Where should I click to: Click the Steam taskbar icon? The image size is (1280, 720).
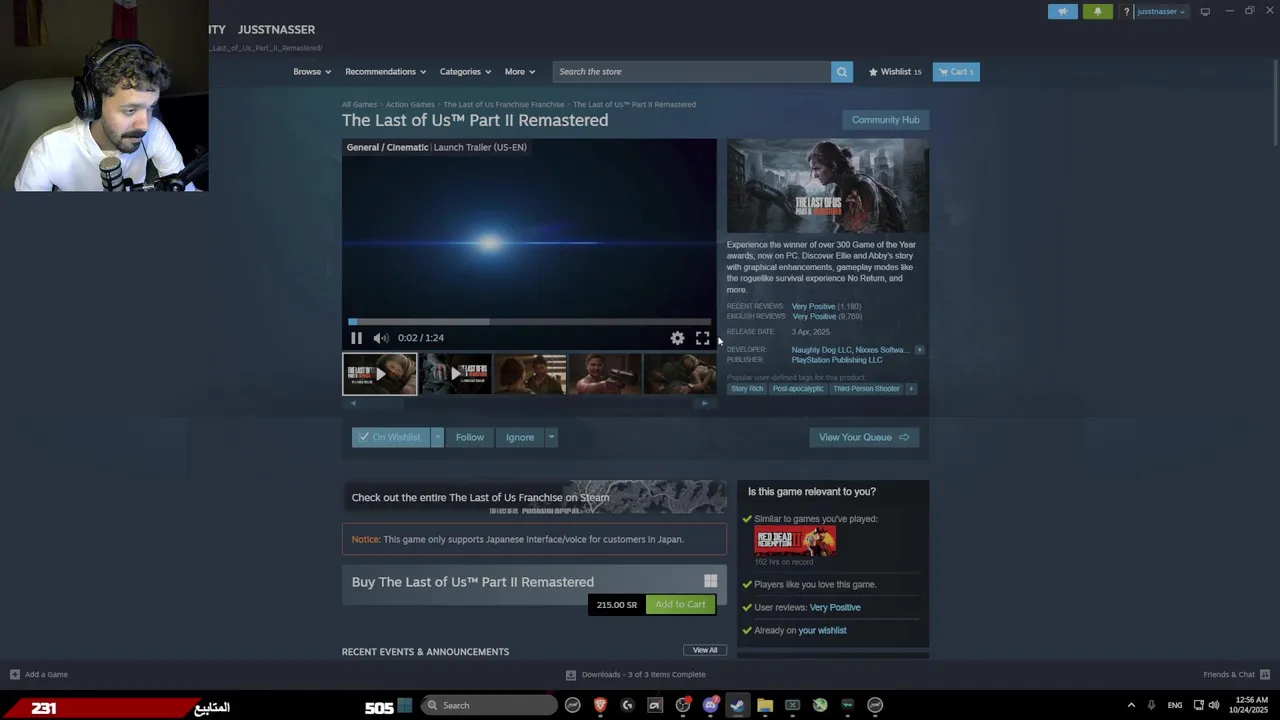[x=737, y=705]
